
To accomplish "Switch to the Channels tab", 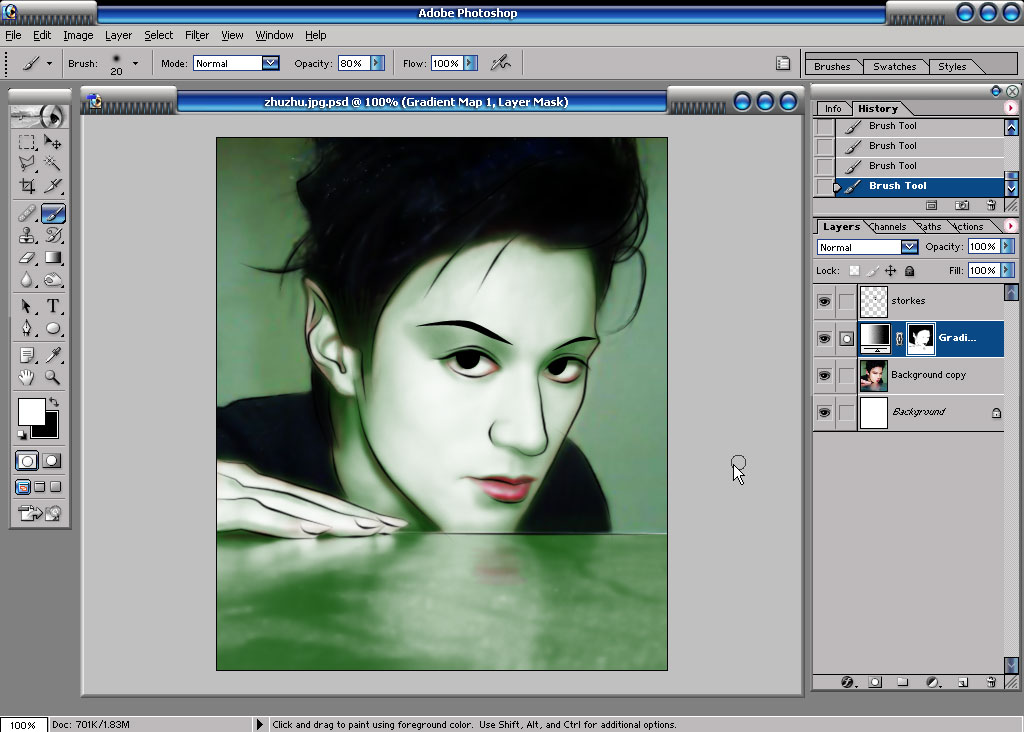I will click(x=888, y=227).
